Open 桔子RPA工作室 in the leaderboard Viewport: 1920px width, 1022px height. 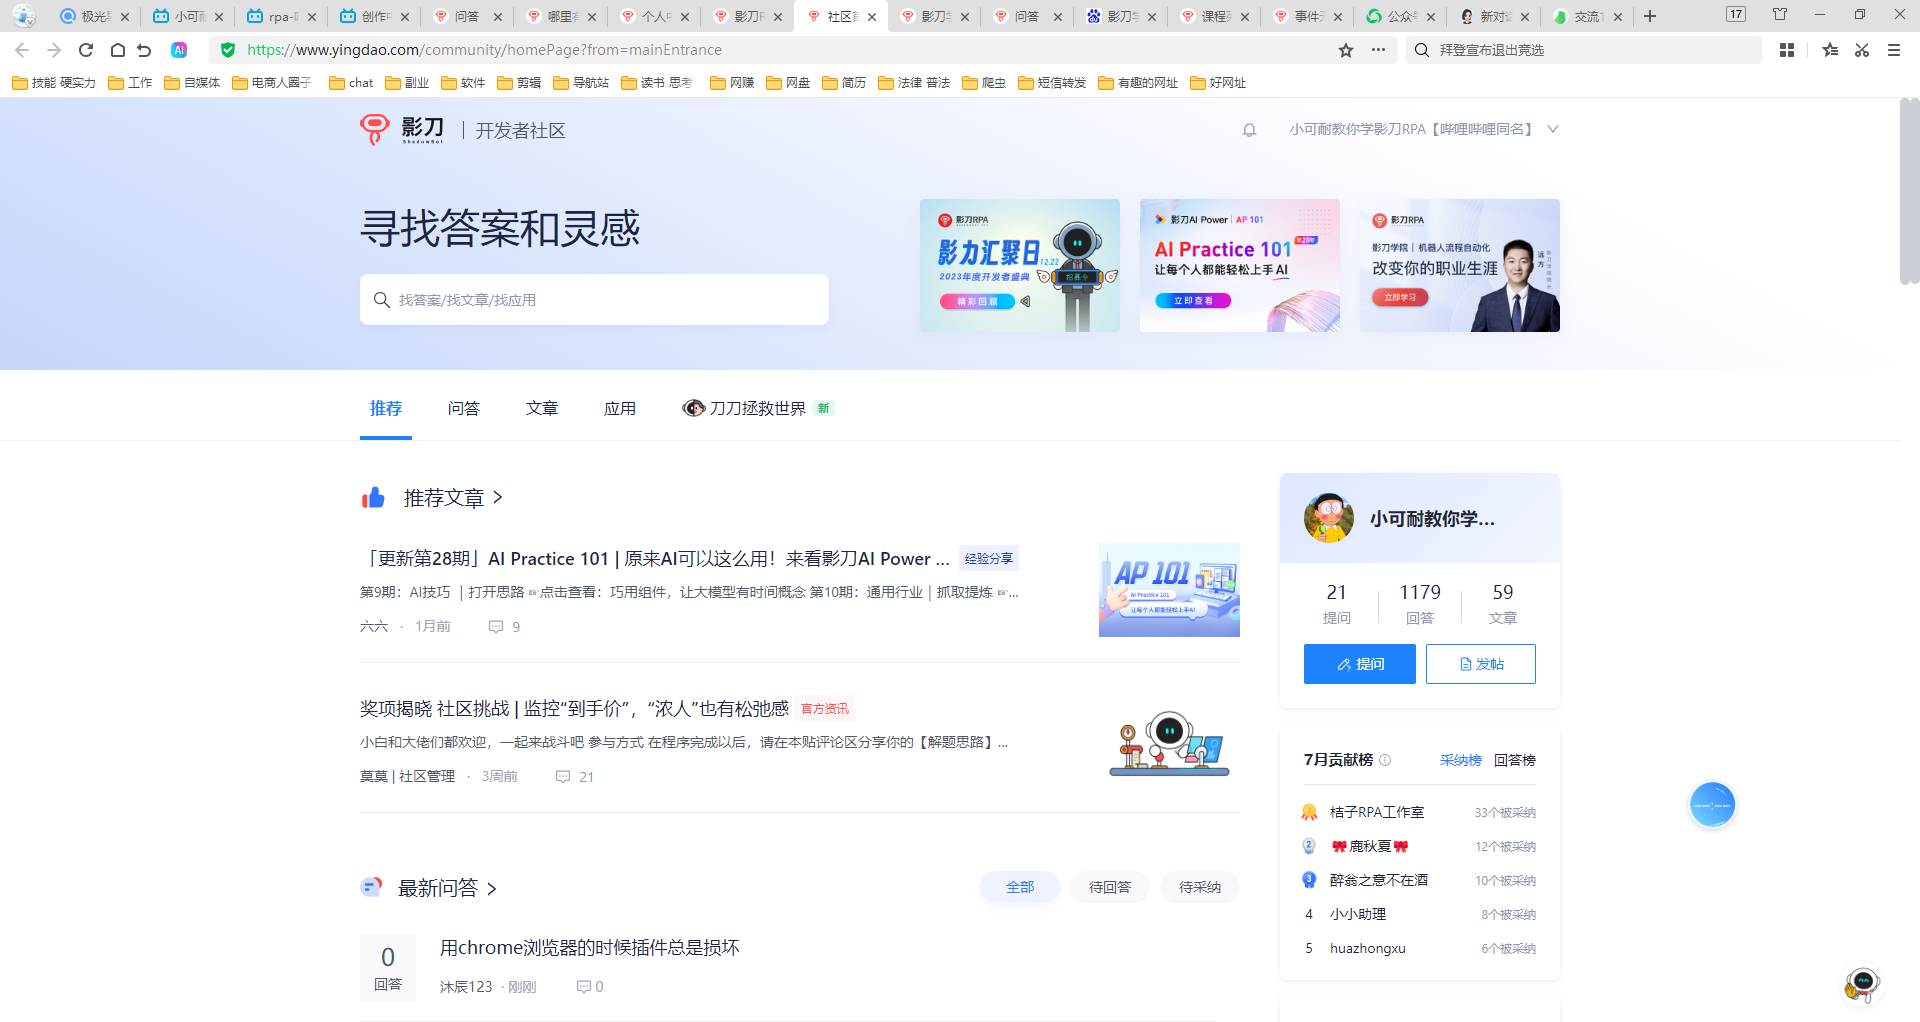click(x=1377, y=812)
